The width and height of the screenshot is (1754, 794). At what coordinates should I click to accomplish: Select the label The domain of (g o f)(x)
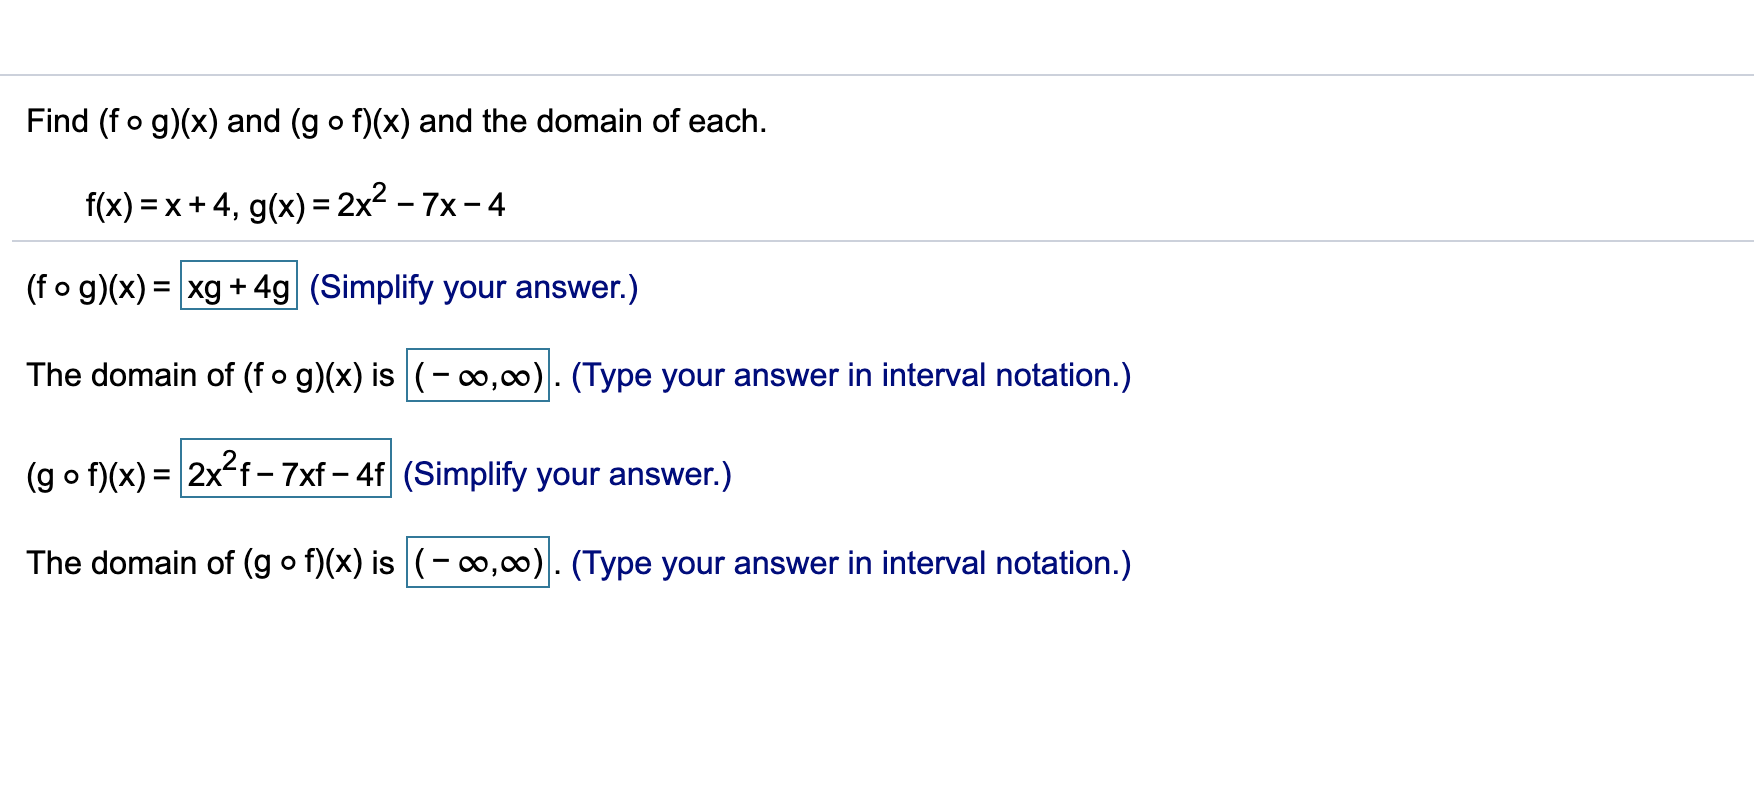[209, 563]
